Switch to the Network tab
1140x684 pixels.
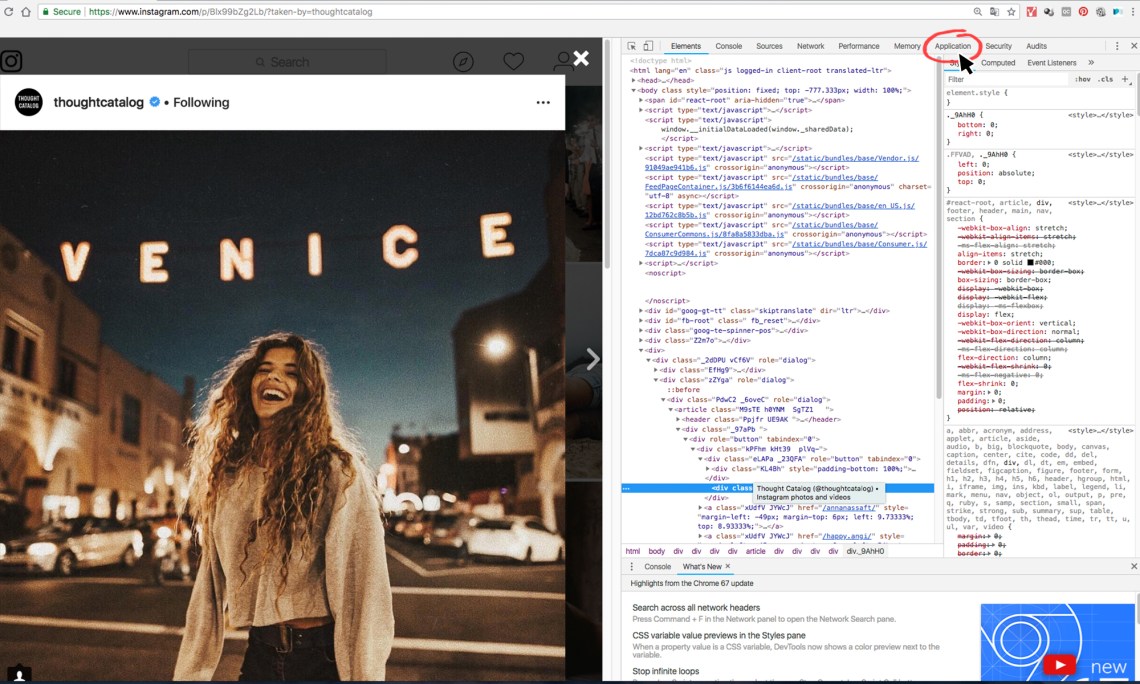point(811,46)
